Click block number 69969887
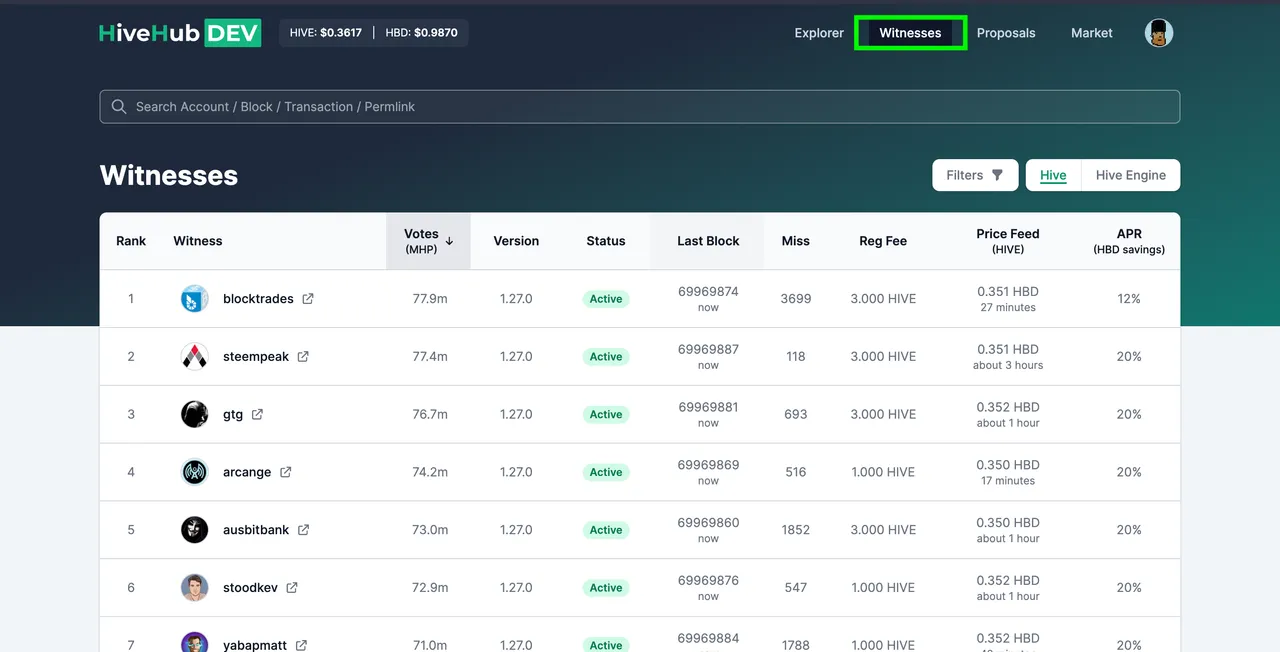The width and height of the screenshot is (1280, 652). (708, 350)
